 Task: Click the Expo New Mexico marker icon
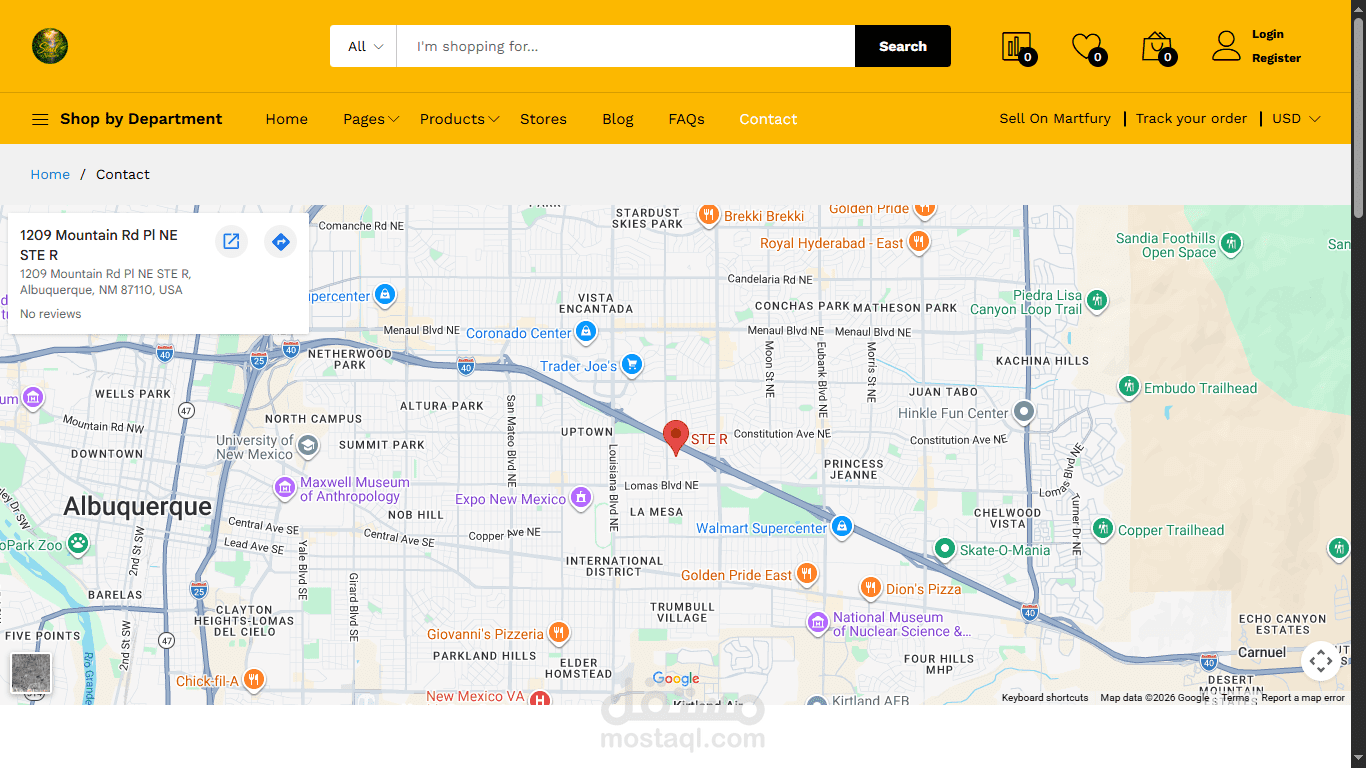tap(581, 498)
